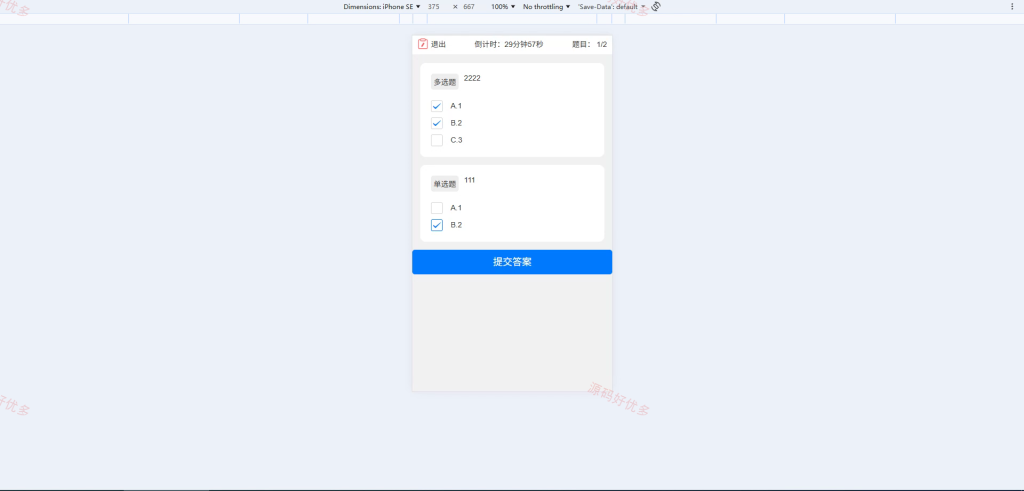Click the question title text 2222
The image size is (1024, 491).
(472, 78)
